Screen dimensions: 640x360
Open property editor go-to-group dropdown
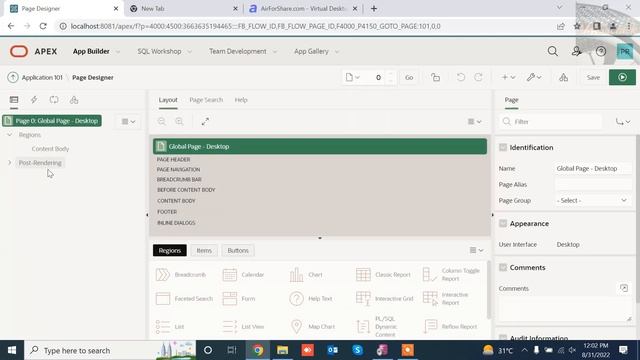pyautogui.click(x=623, y=121)
